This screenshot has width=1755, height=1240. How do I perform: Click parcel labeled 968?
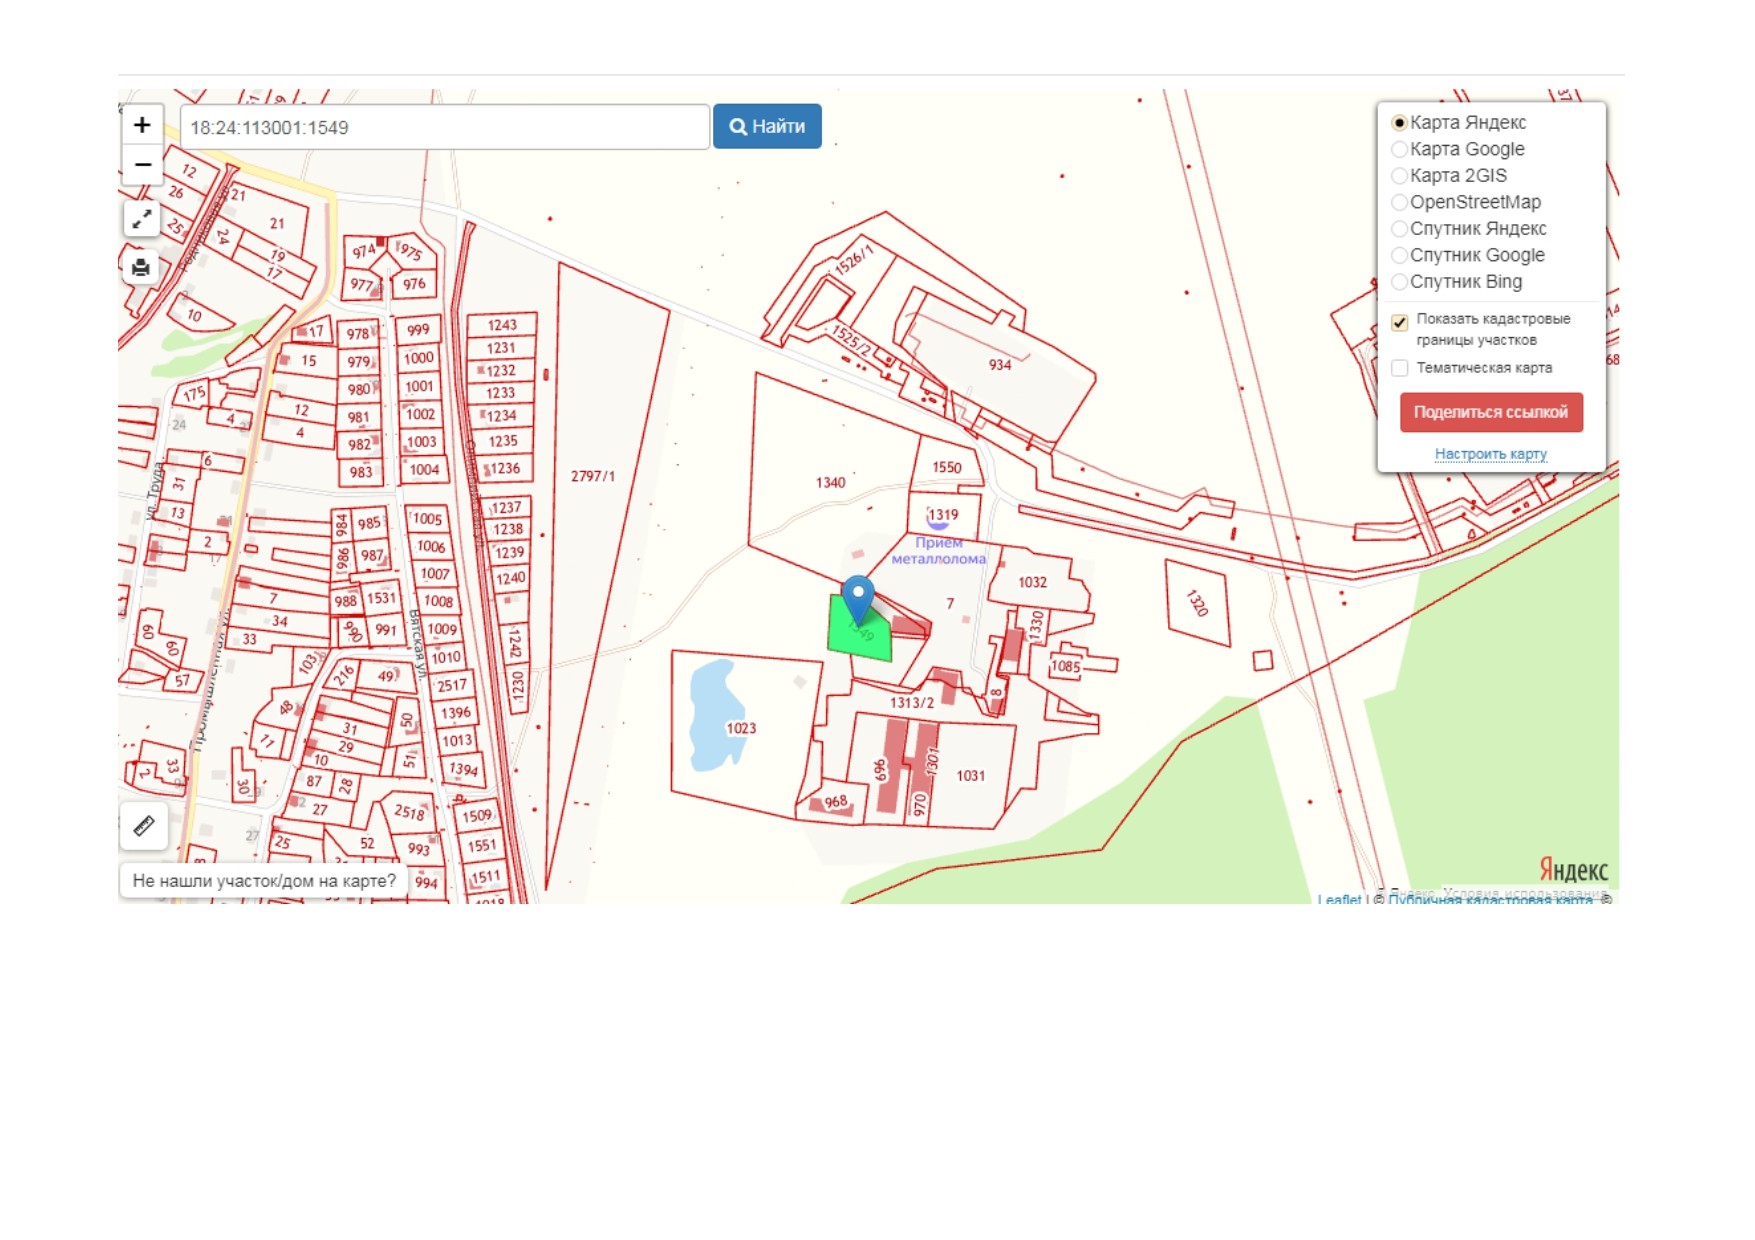pyautogui.click(x=836, y=801)
